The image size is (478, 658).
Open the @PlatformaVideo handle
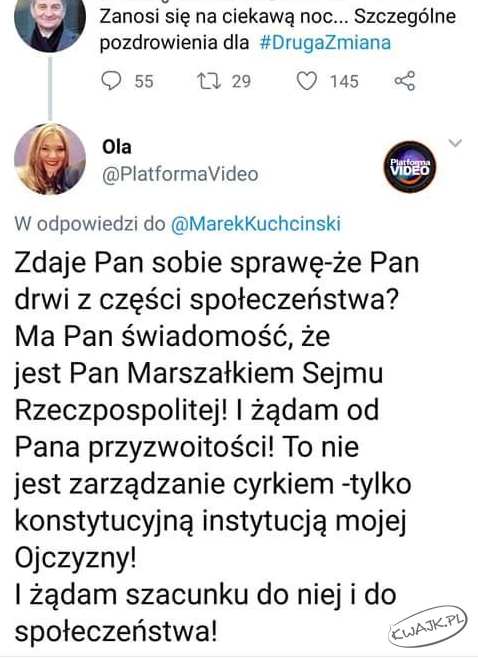(180, 174)
